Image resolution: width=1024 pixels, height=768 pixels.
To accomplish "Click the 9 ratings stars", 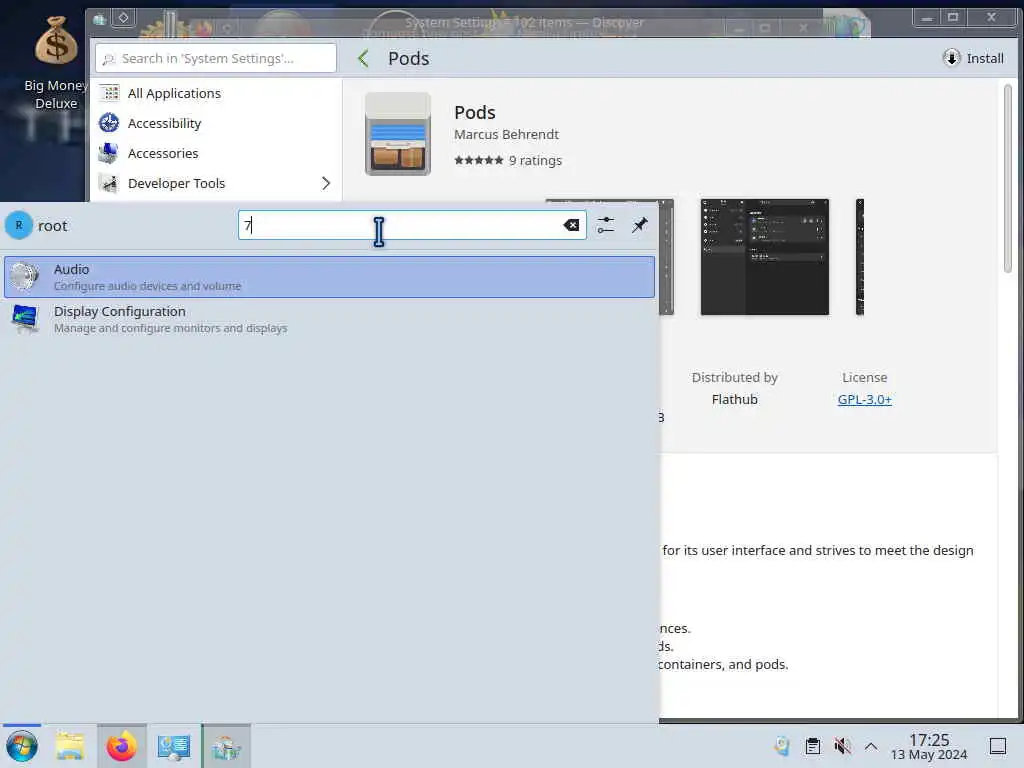I will 479,160.
